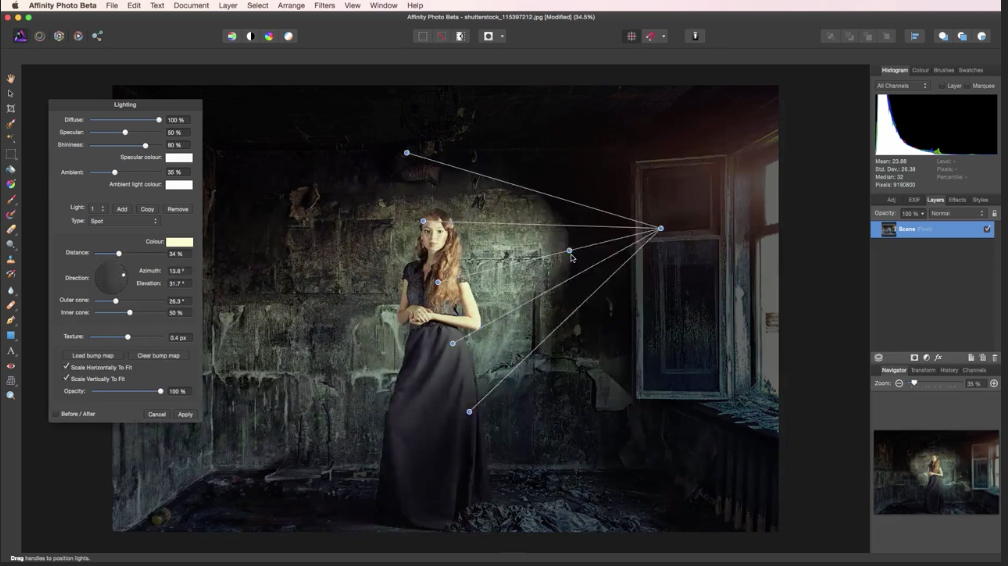The image size is (1008, 566).
Task: Select the Artistic Text tool
Action: point(11,351)
